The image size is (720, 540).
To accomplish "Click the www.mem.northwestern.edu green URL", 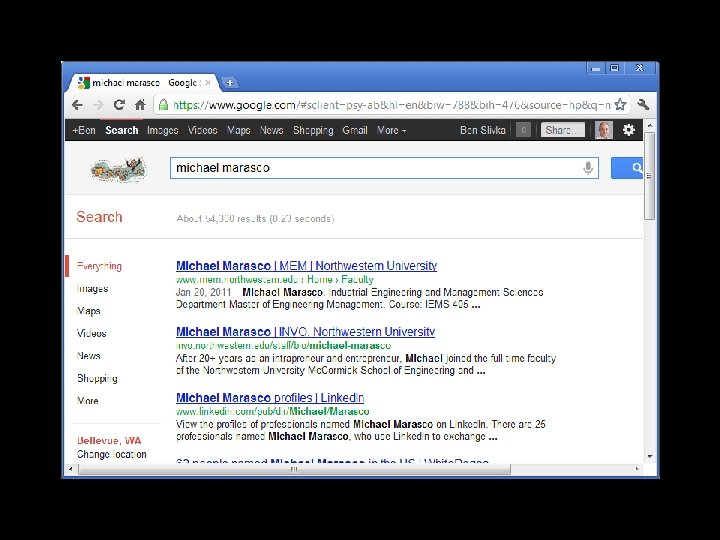I will 275,280.
